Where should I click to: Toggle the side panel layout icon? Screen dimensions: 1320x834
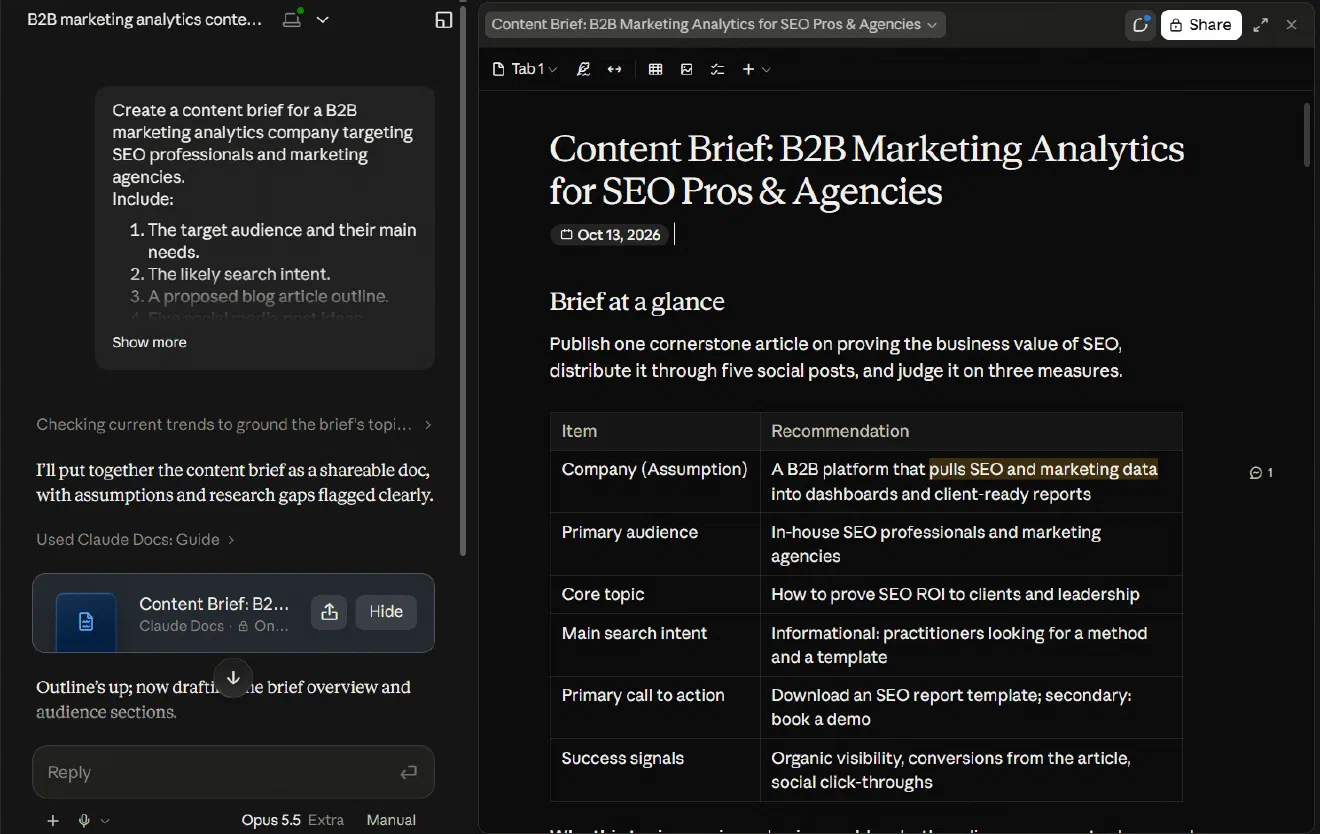point(444,20)
